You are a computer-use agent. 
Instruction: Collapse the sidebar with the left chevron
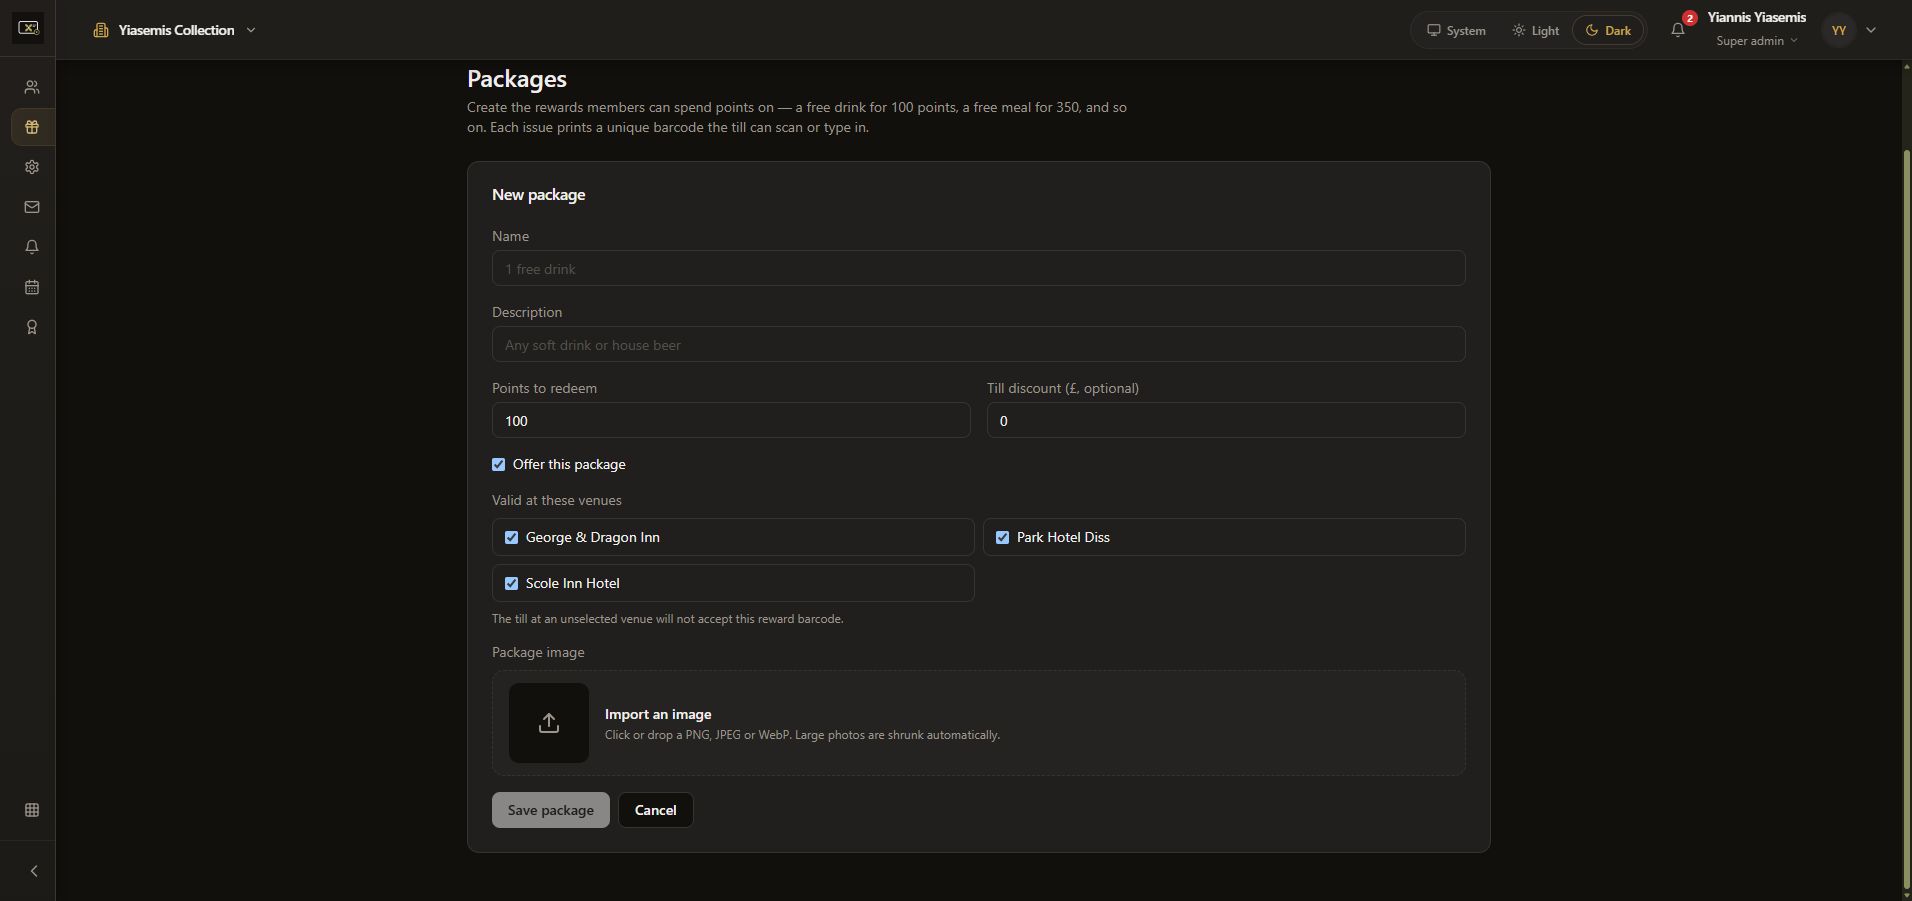point(33,871)
